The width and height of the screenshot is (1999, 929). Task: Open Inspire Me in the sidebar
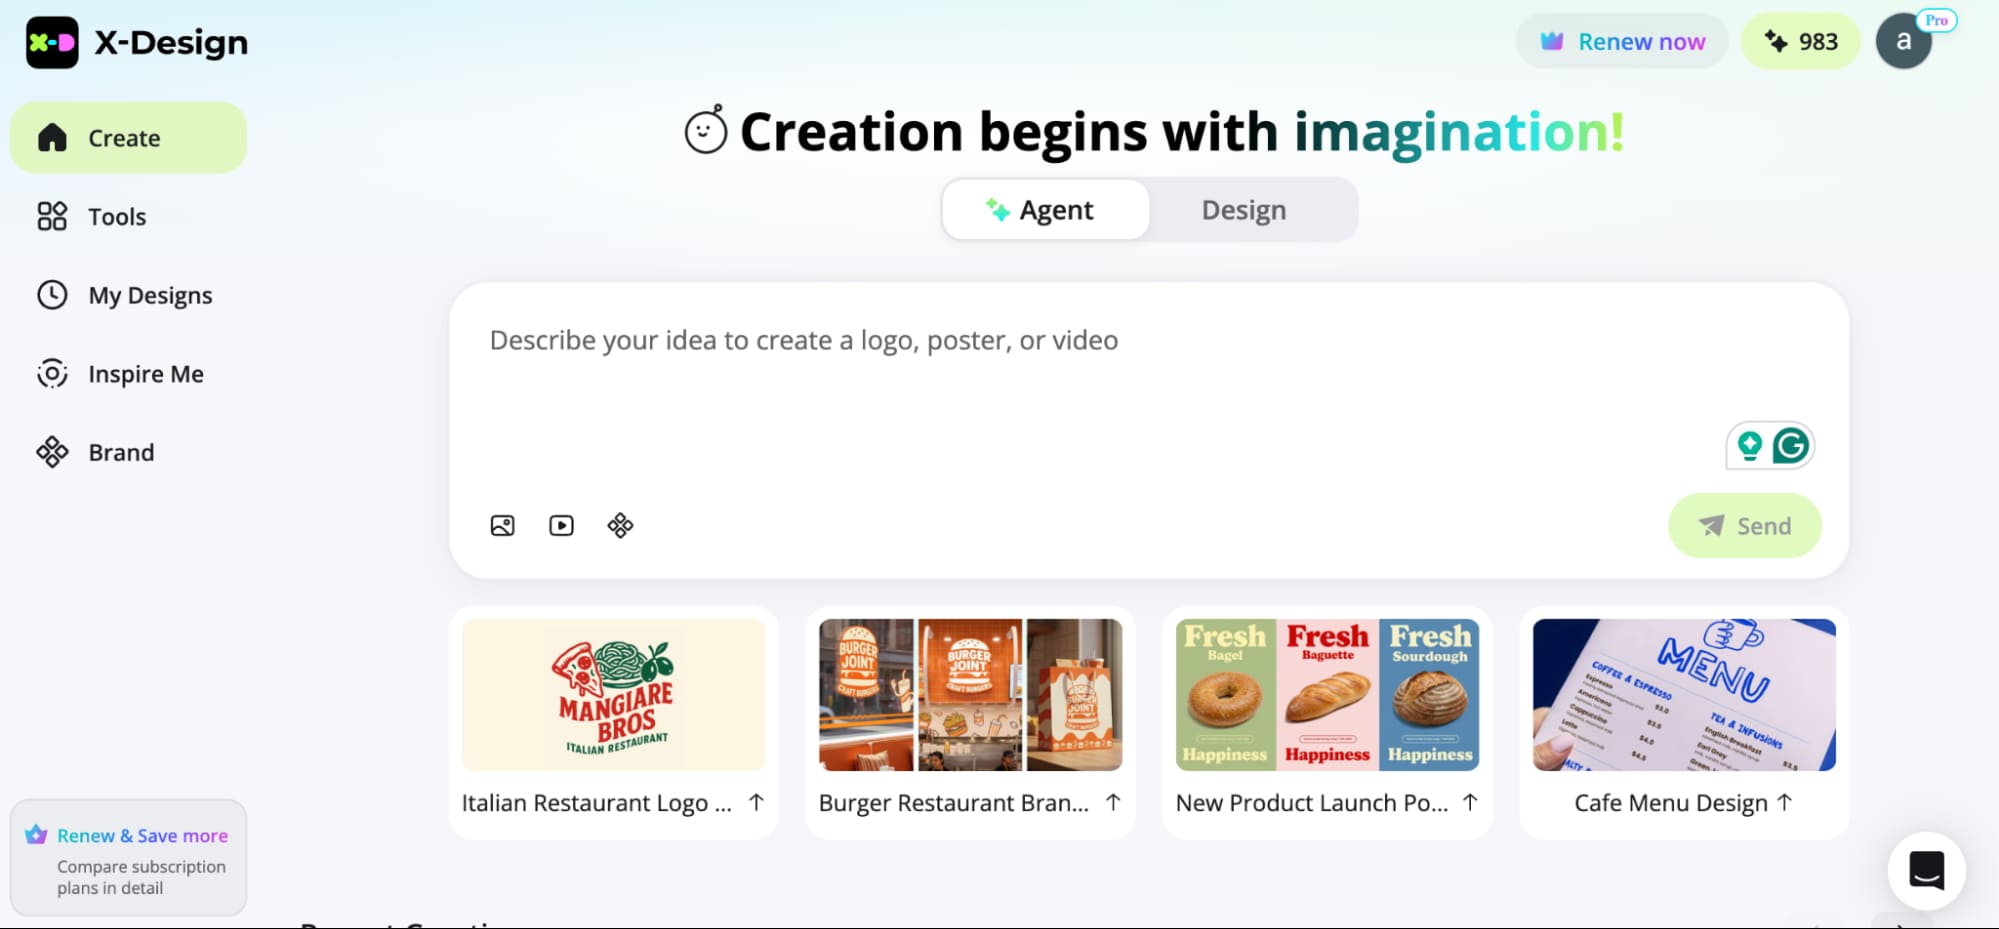(x=146, y=374)
